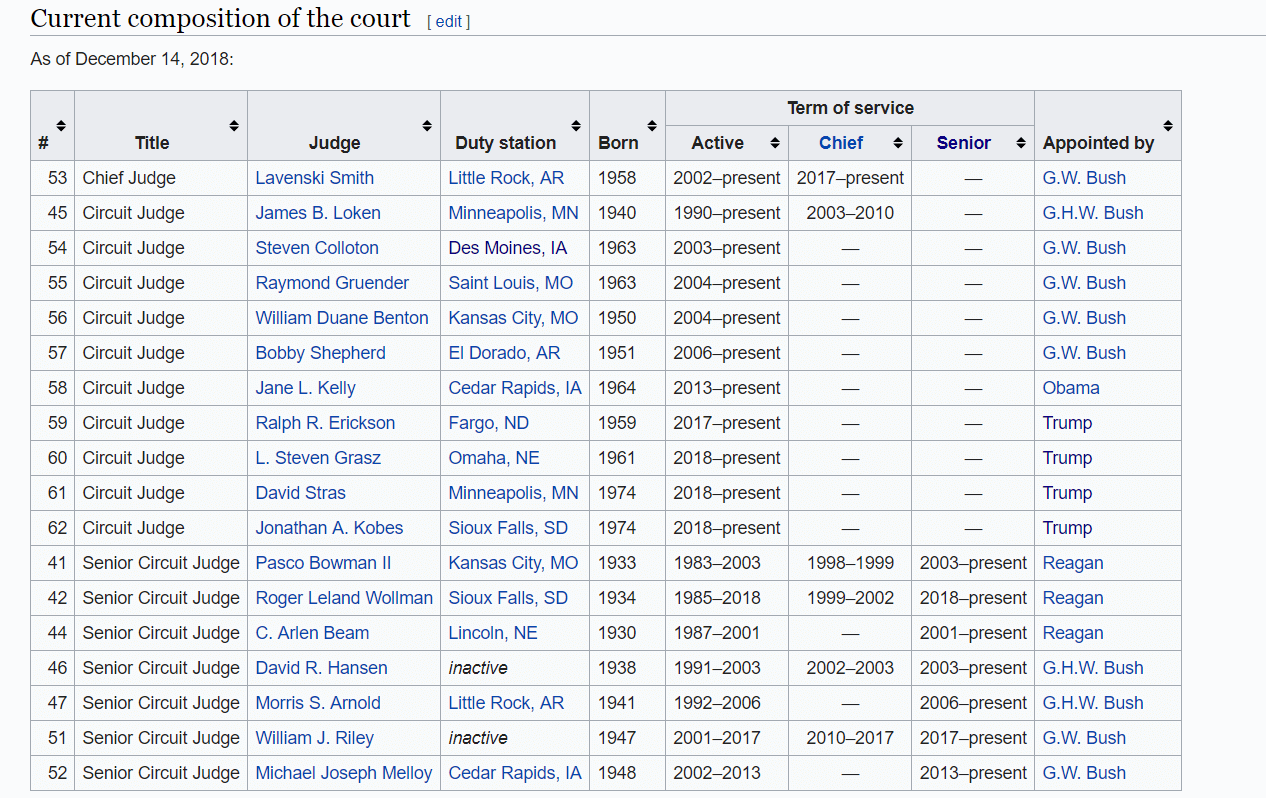Screen dimensions: 1266x798
Task: Click the sort arrows in Title column
Action: click(234, 126)
